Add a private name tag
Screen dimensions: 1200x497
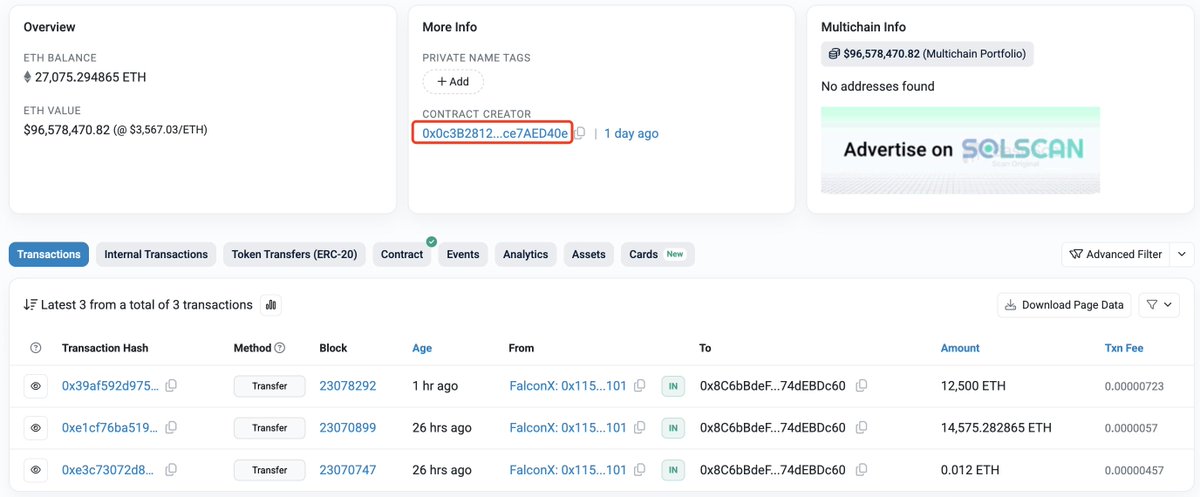pyautogui.click(x=453, y=82)
